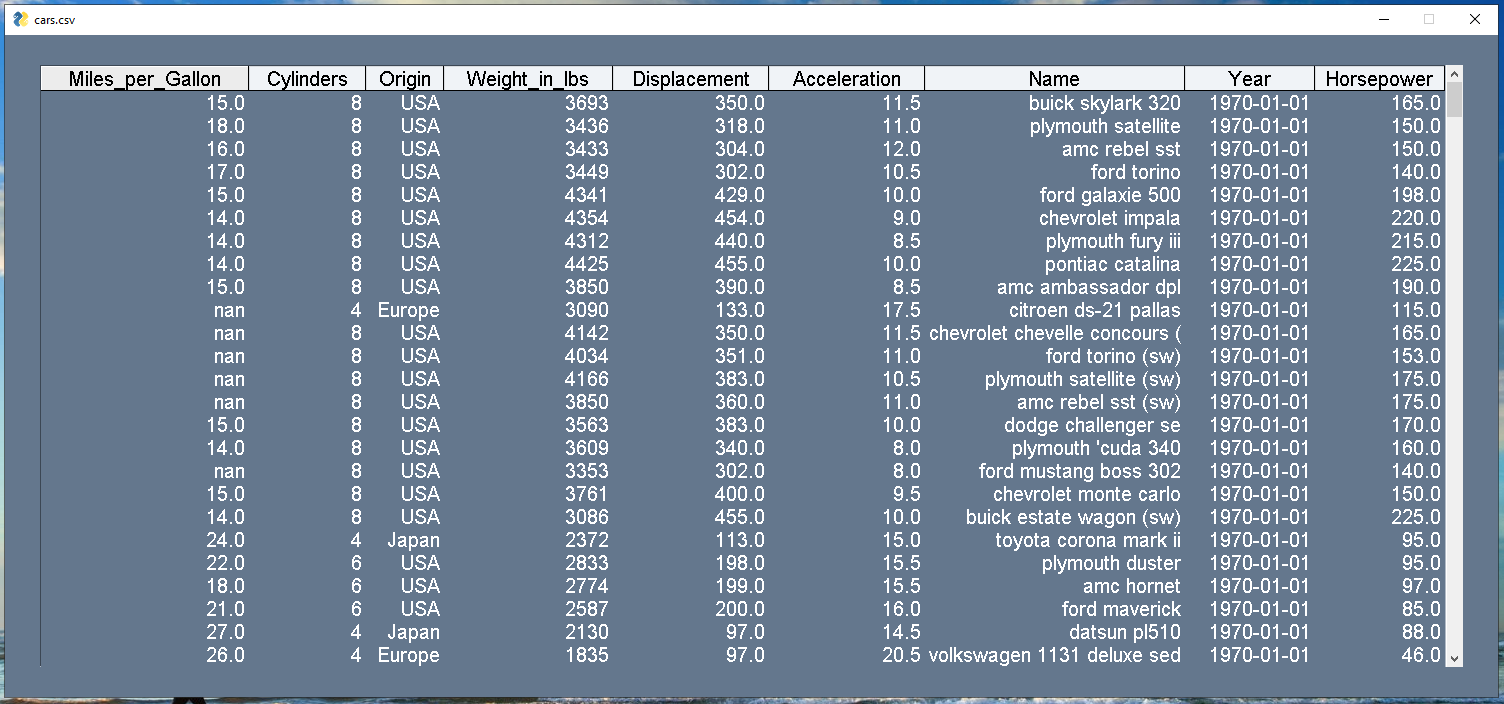This screenshot has height=704, width=1504.
Task: Select the 'chevrolet chevelle concours (' cell
Action: pos(1055,333)
